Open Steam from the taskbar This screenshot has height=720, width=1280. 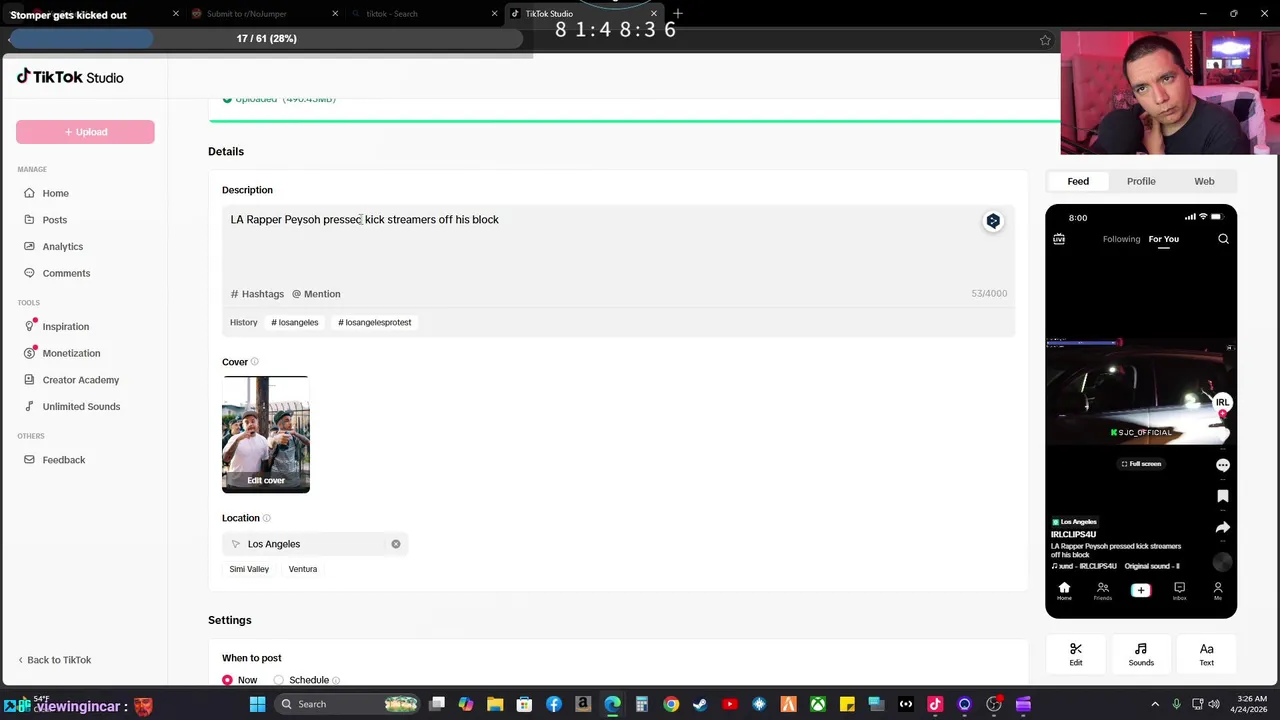[x=700, y=704]
